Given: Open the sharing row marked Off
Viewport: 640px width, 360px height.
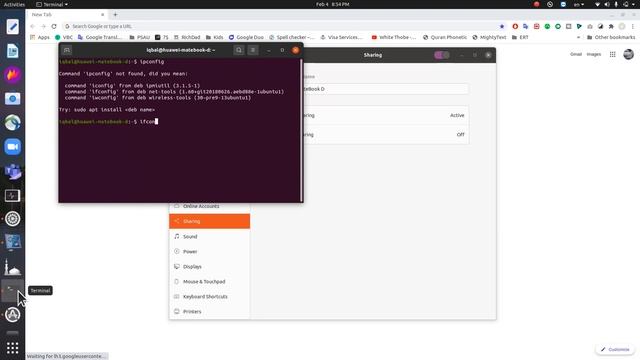Looking at the screenshot, I should click(386, 135).
